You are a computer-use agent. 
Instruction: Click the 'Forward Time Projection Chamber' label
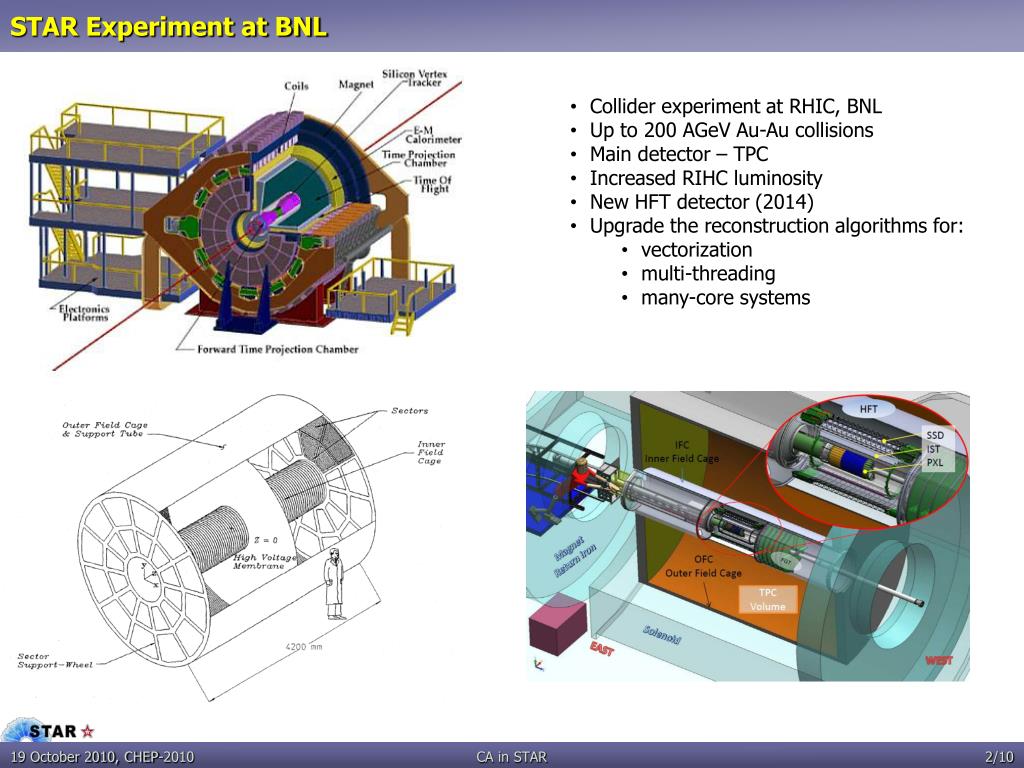point(278,349)
